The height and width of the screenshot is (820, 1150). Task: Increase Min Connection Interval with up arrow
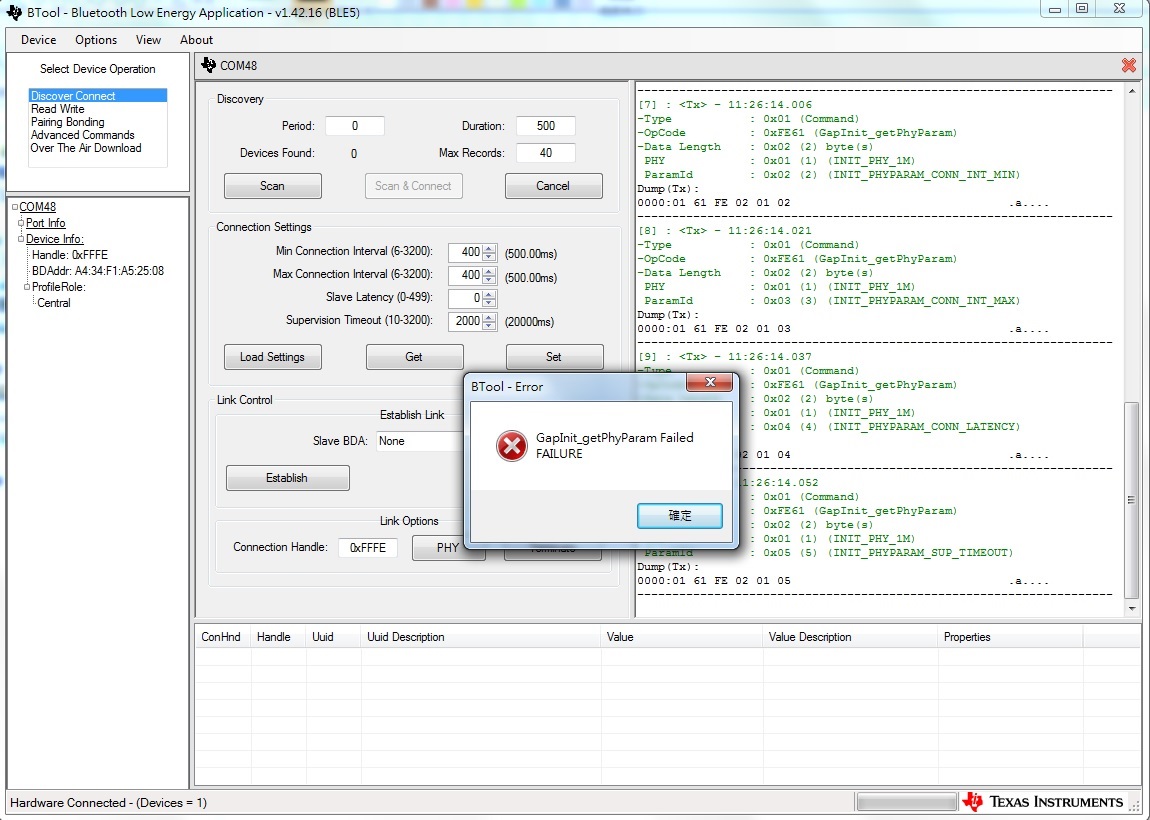[489, 248]
